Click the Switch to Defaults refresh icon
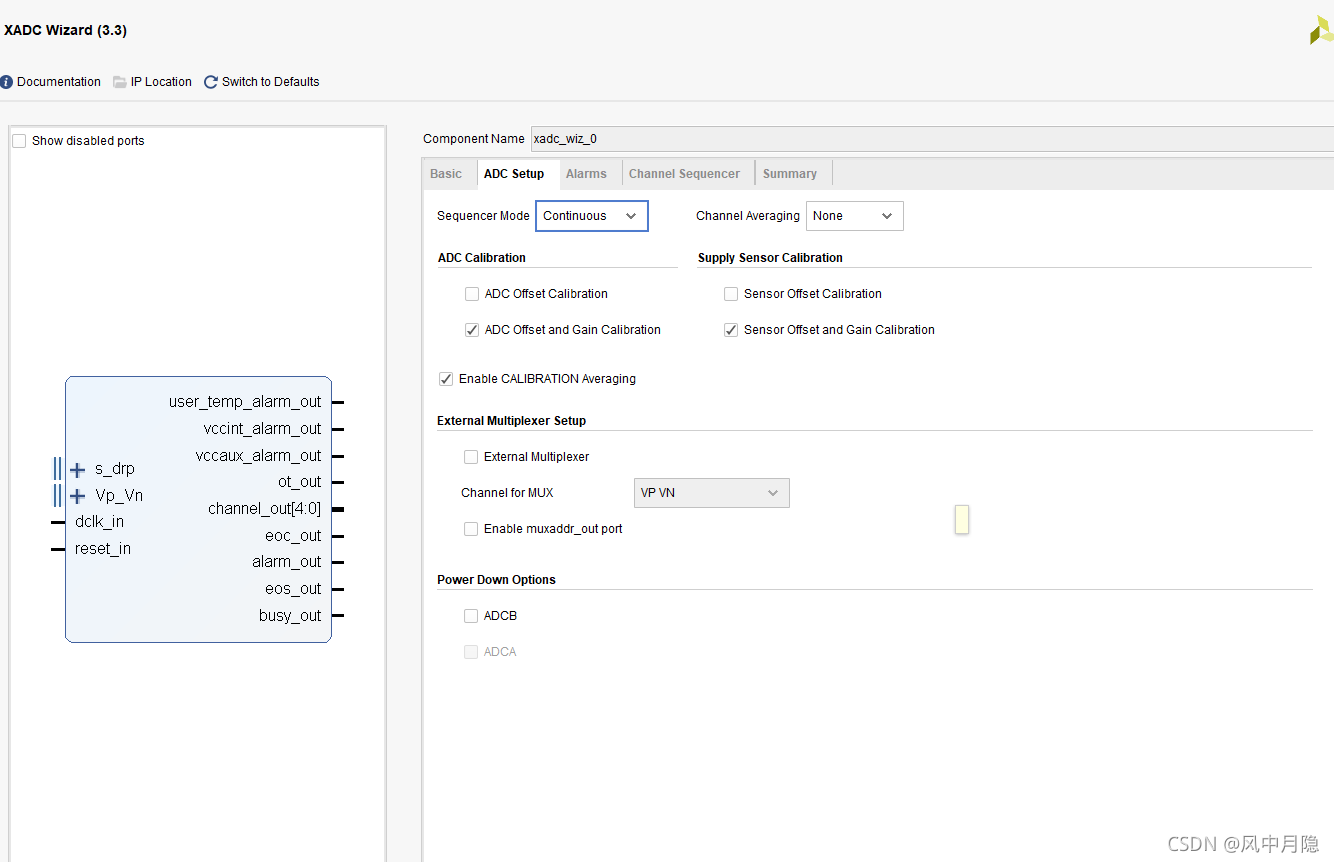Image resolution: width=1334 pixels, height=862 pixels. pos(211,82)
